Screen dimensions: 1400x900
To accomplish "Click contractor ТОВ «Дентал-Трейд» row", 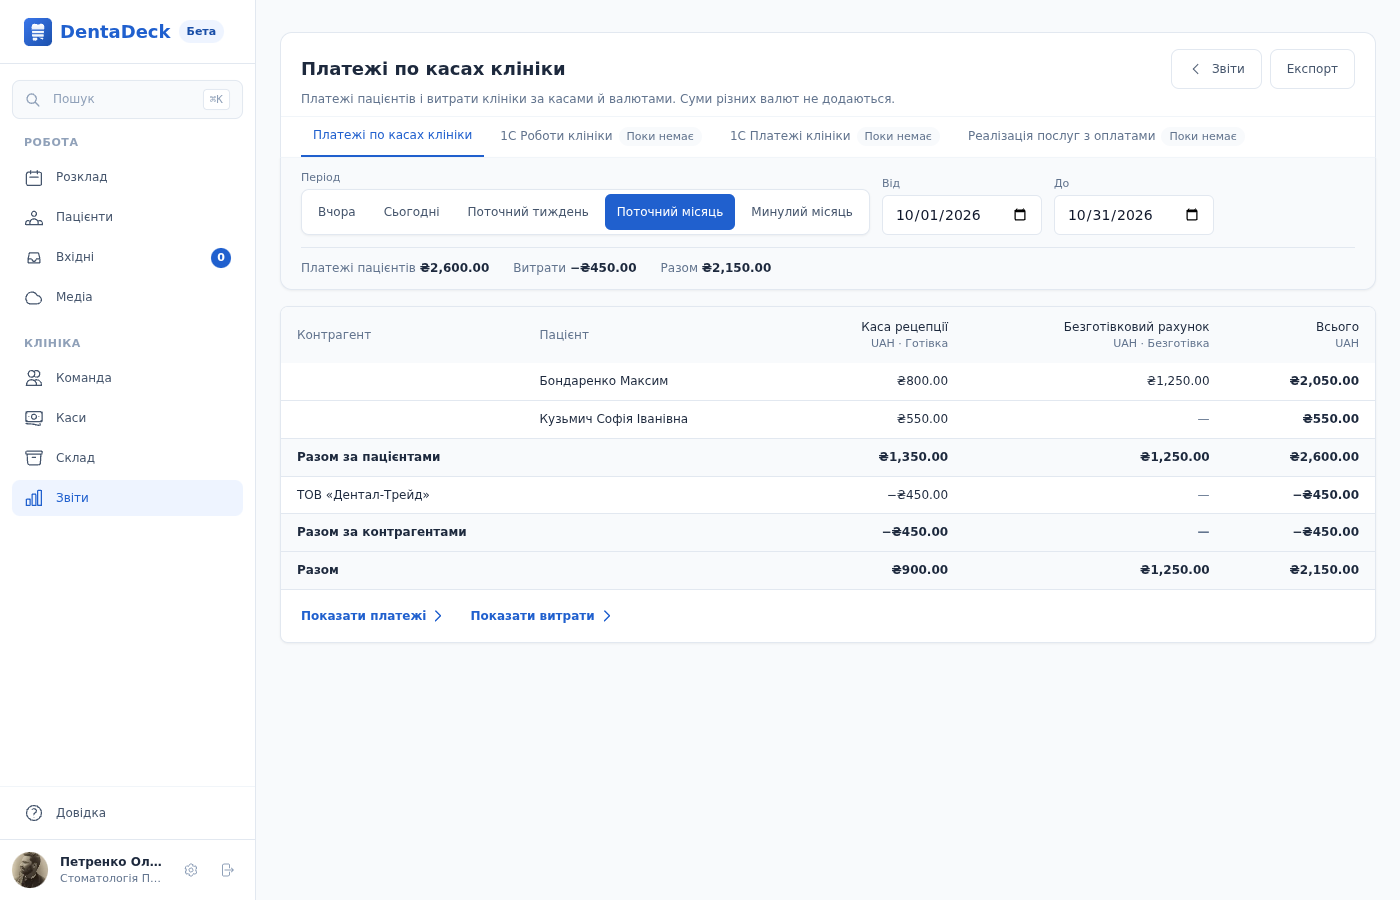I will [x=828, y=495].
